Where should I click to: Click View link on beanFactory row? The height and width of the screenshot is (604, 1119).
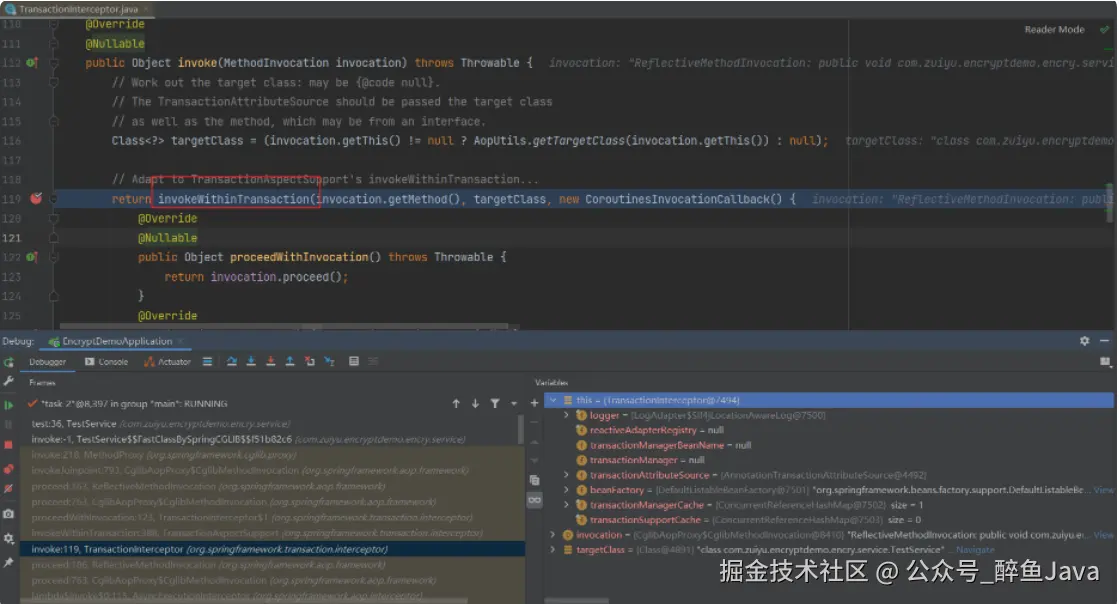(1103, 490)
